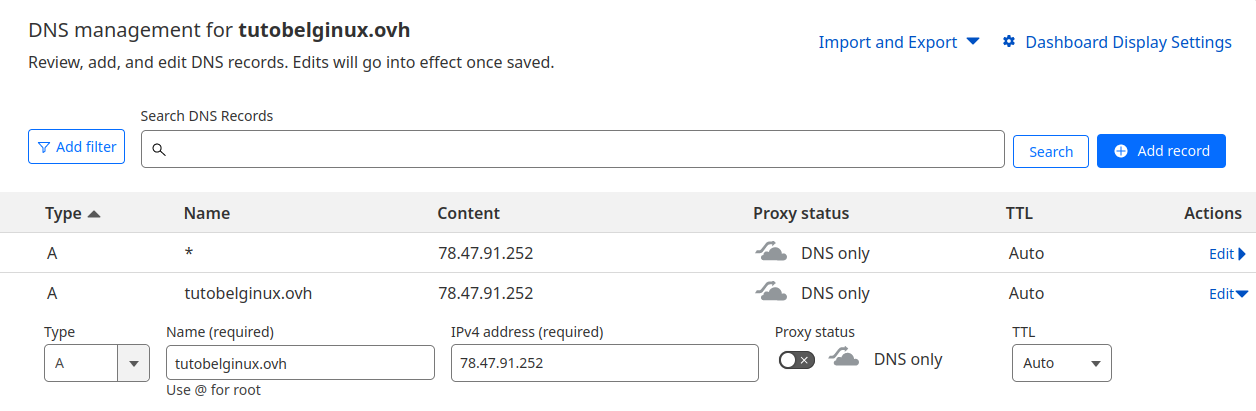The height and width of the screenshot is (411, 1256).
Task: Click the gray cloud in tutobelginux.ovh row
Action: pos(770,292)
